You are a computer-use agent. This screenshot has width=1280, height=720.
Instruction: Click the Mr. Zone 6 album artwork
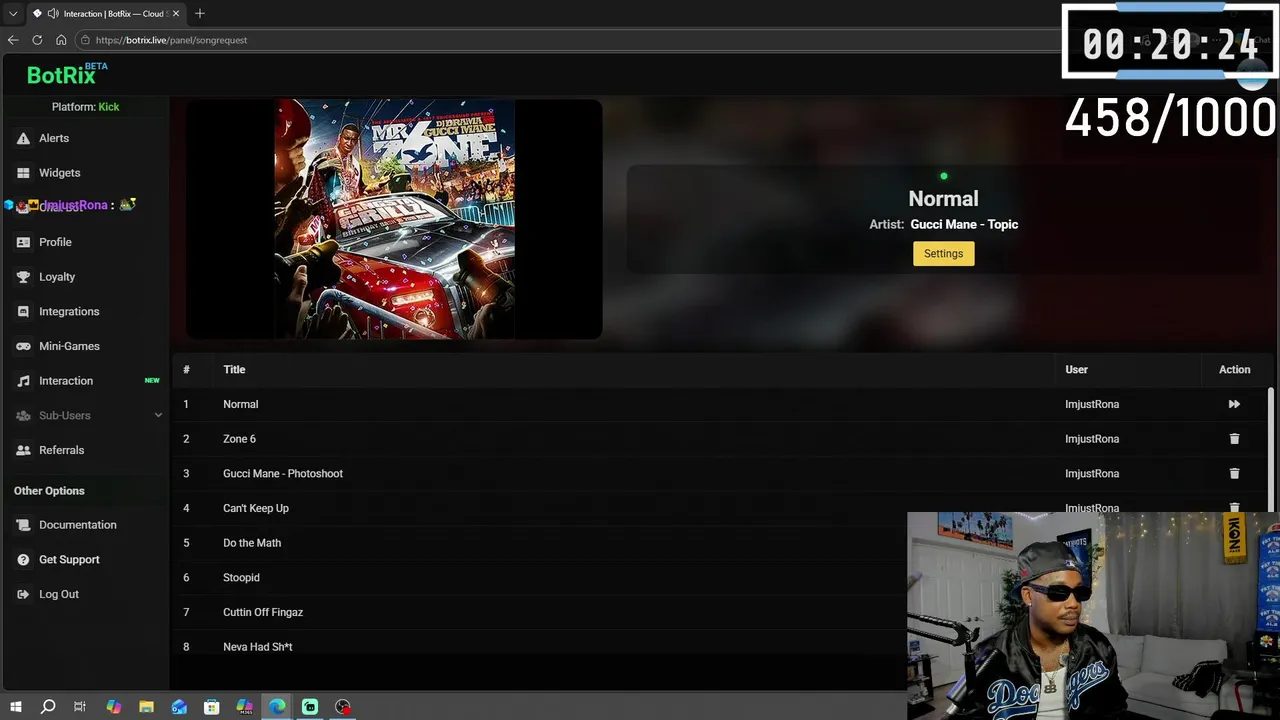[x=394, y=219]
